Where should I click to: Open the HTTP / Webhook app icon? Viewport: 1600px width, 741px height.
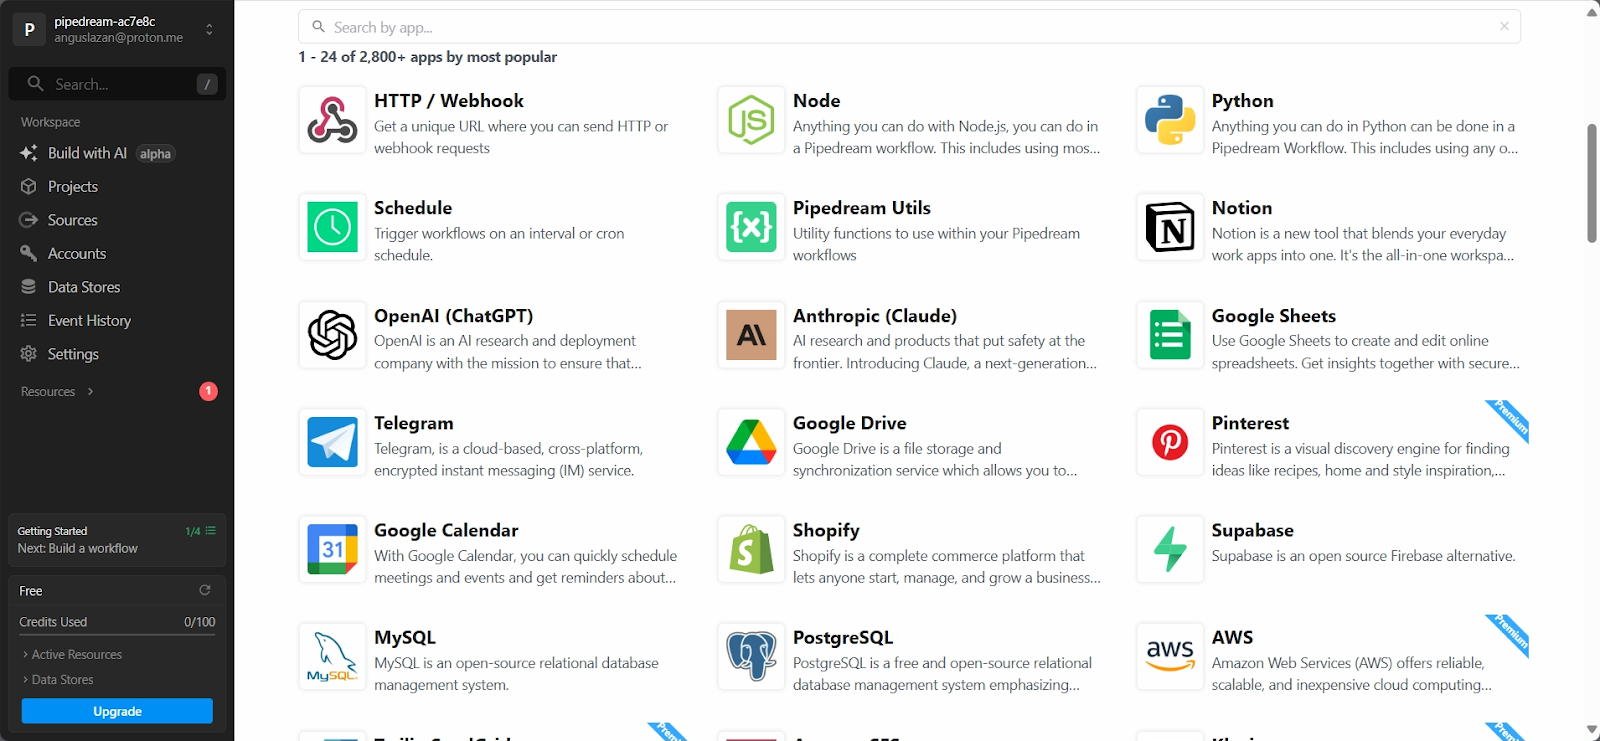[332, 120]
